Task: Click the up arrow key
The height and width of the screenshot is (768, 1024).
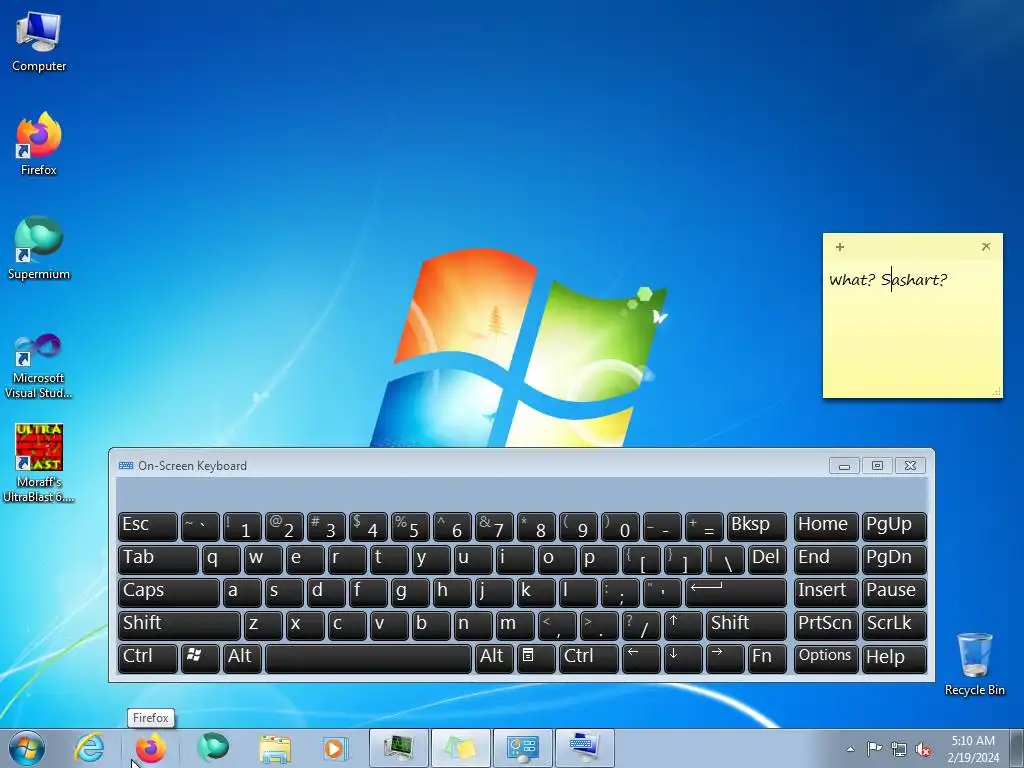Action: click(683, 625)
